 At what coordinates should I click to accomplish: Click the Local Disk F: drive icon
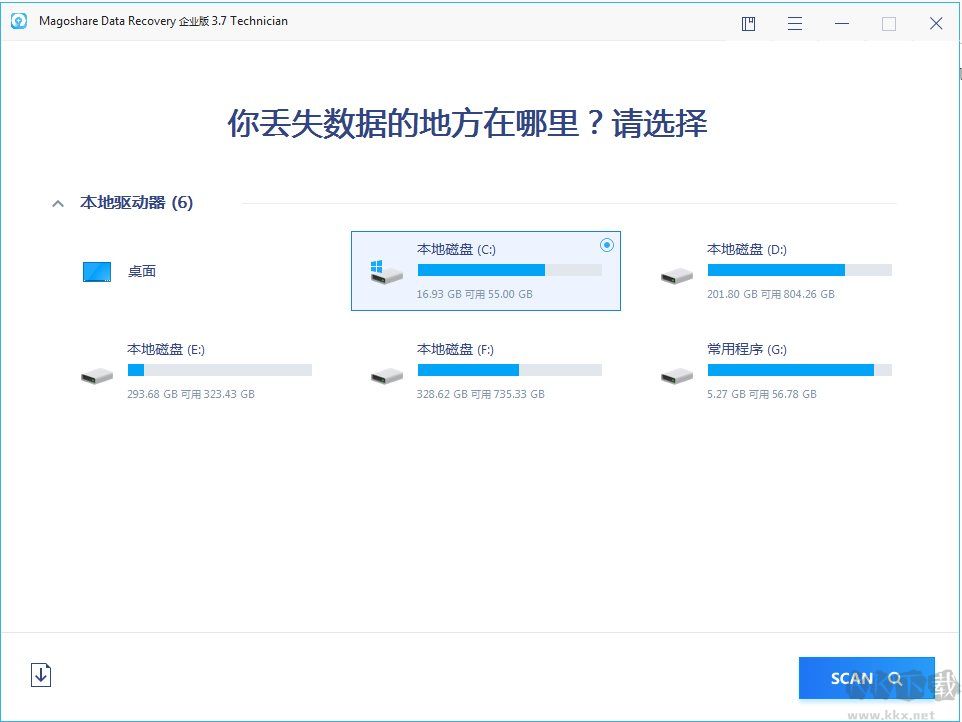point(387,374)
